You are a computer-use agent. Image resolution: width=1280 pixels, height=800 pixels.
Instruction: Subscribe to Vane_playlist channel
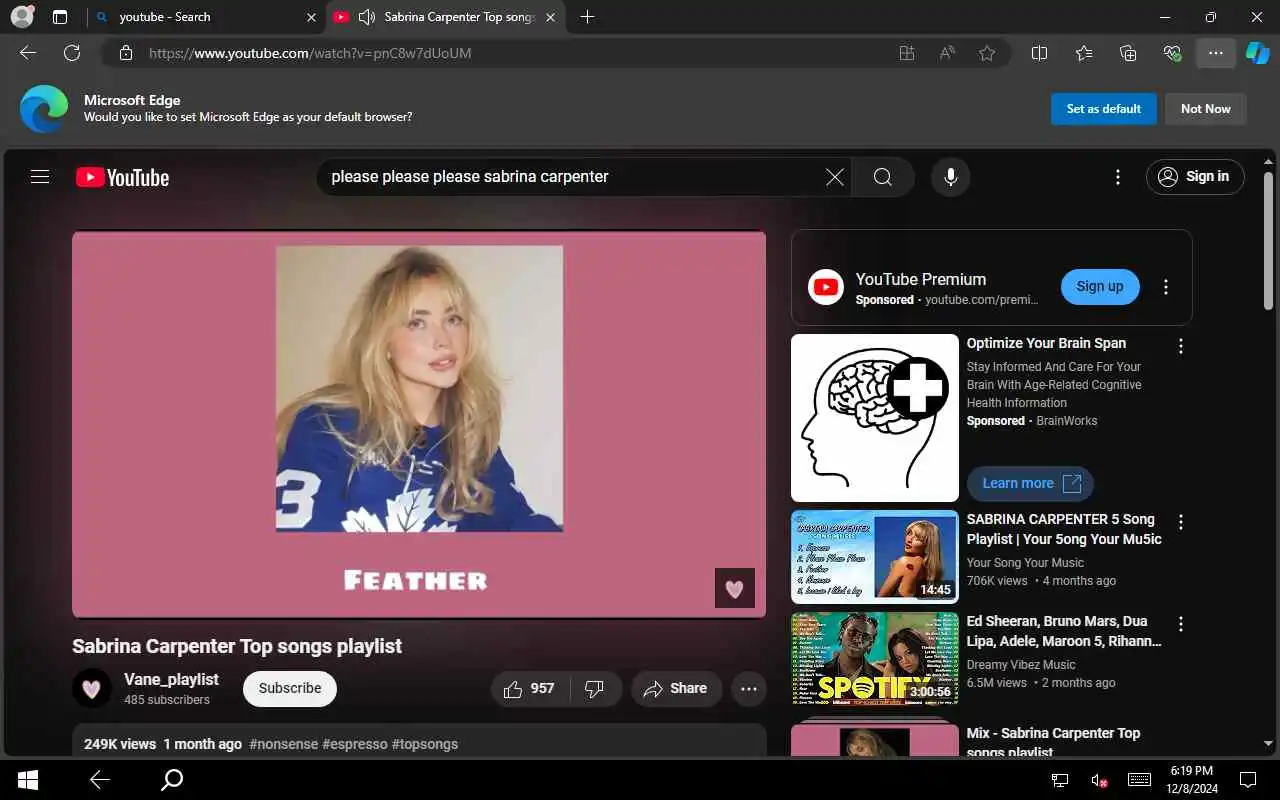[290, 688]
